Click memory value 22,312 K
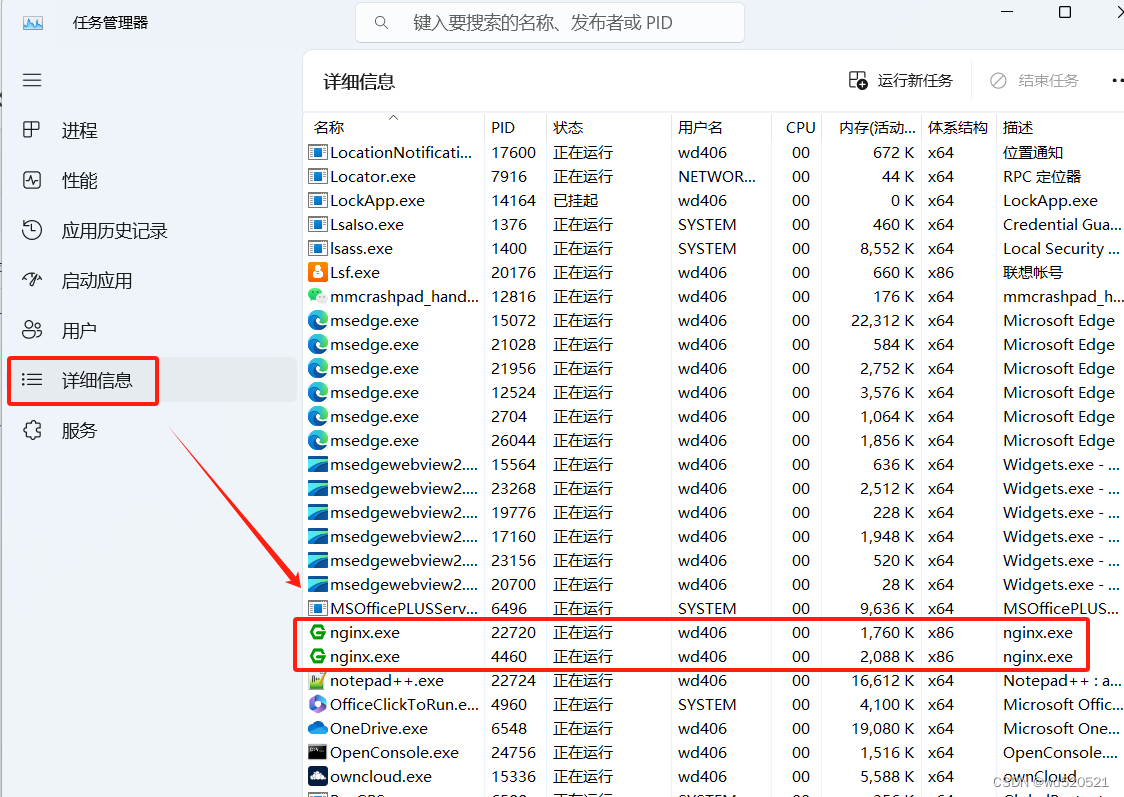Viewport: 1124px width, 797px height. tap(882, 320)
